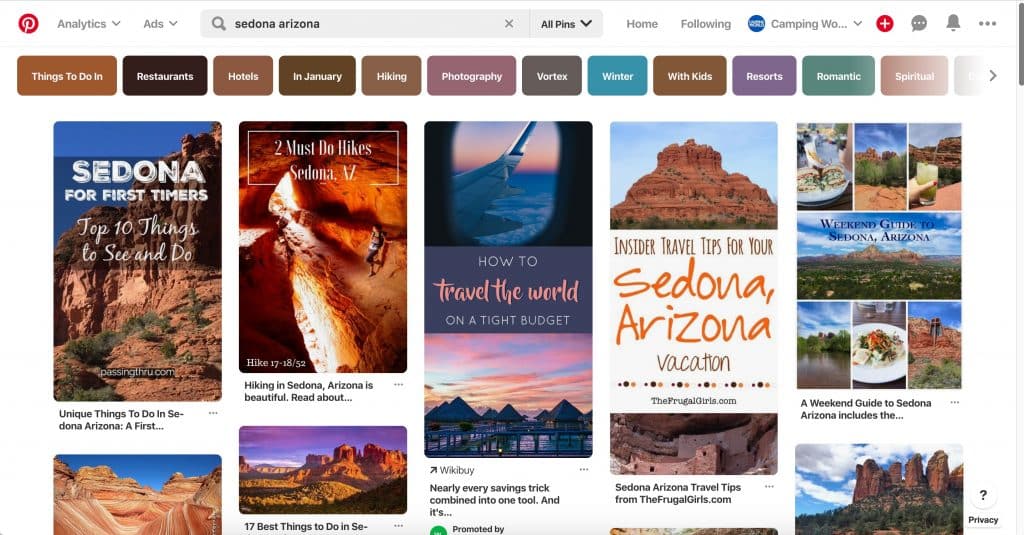
Task: Expand the Ads dropdown menu
Action: (160, 24)
